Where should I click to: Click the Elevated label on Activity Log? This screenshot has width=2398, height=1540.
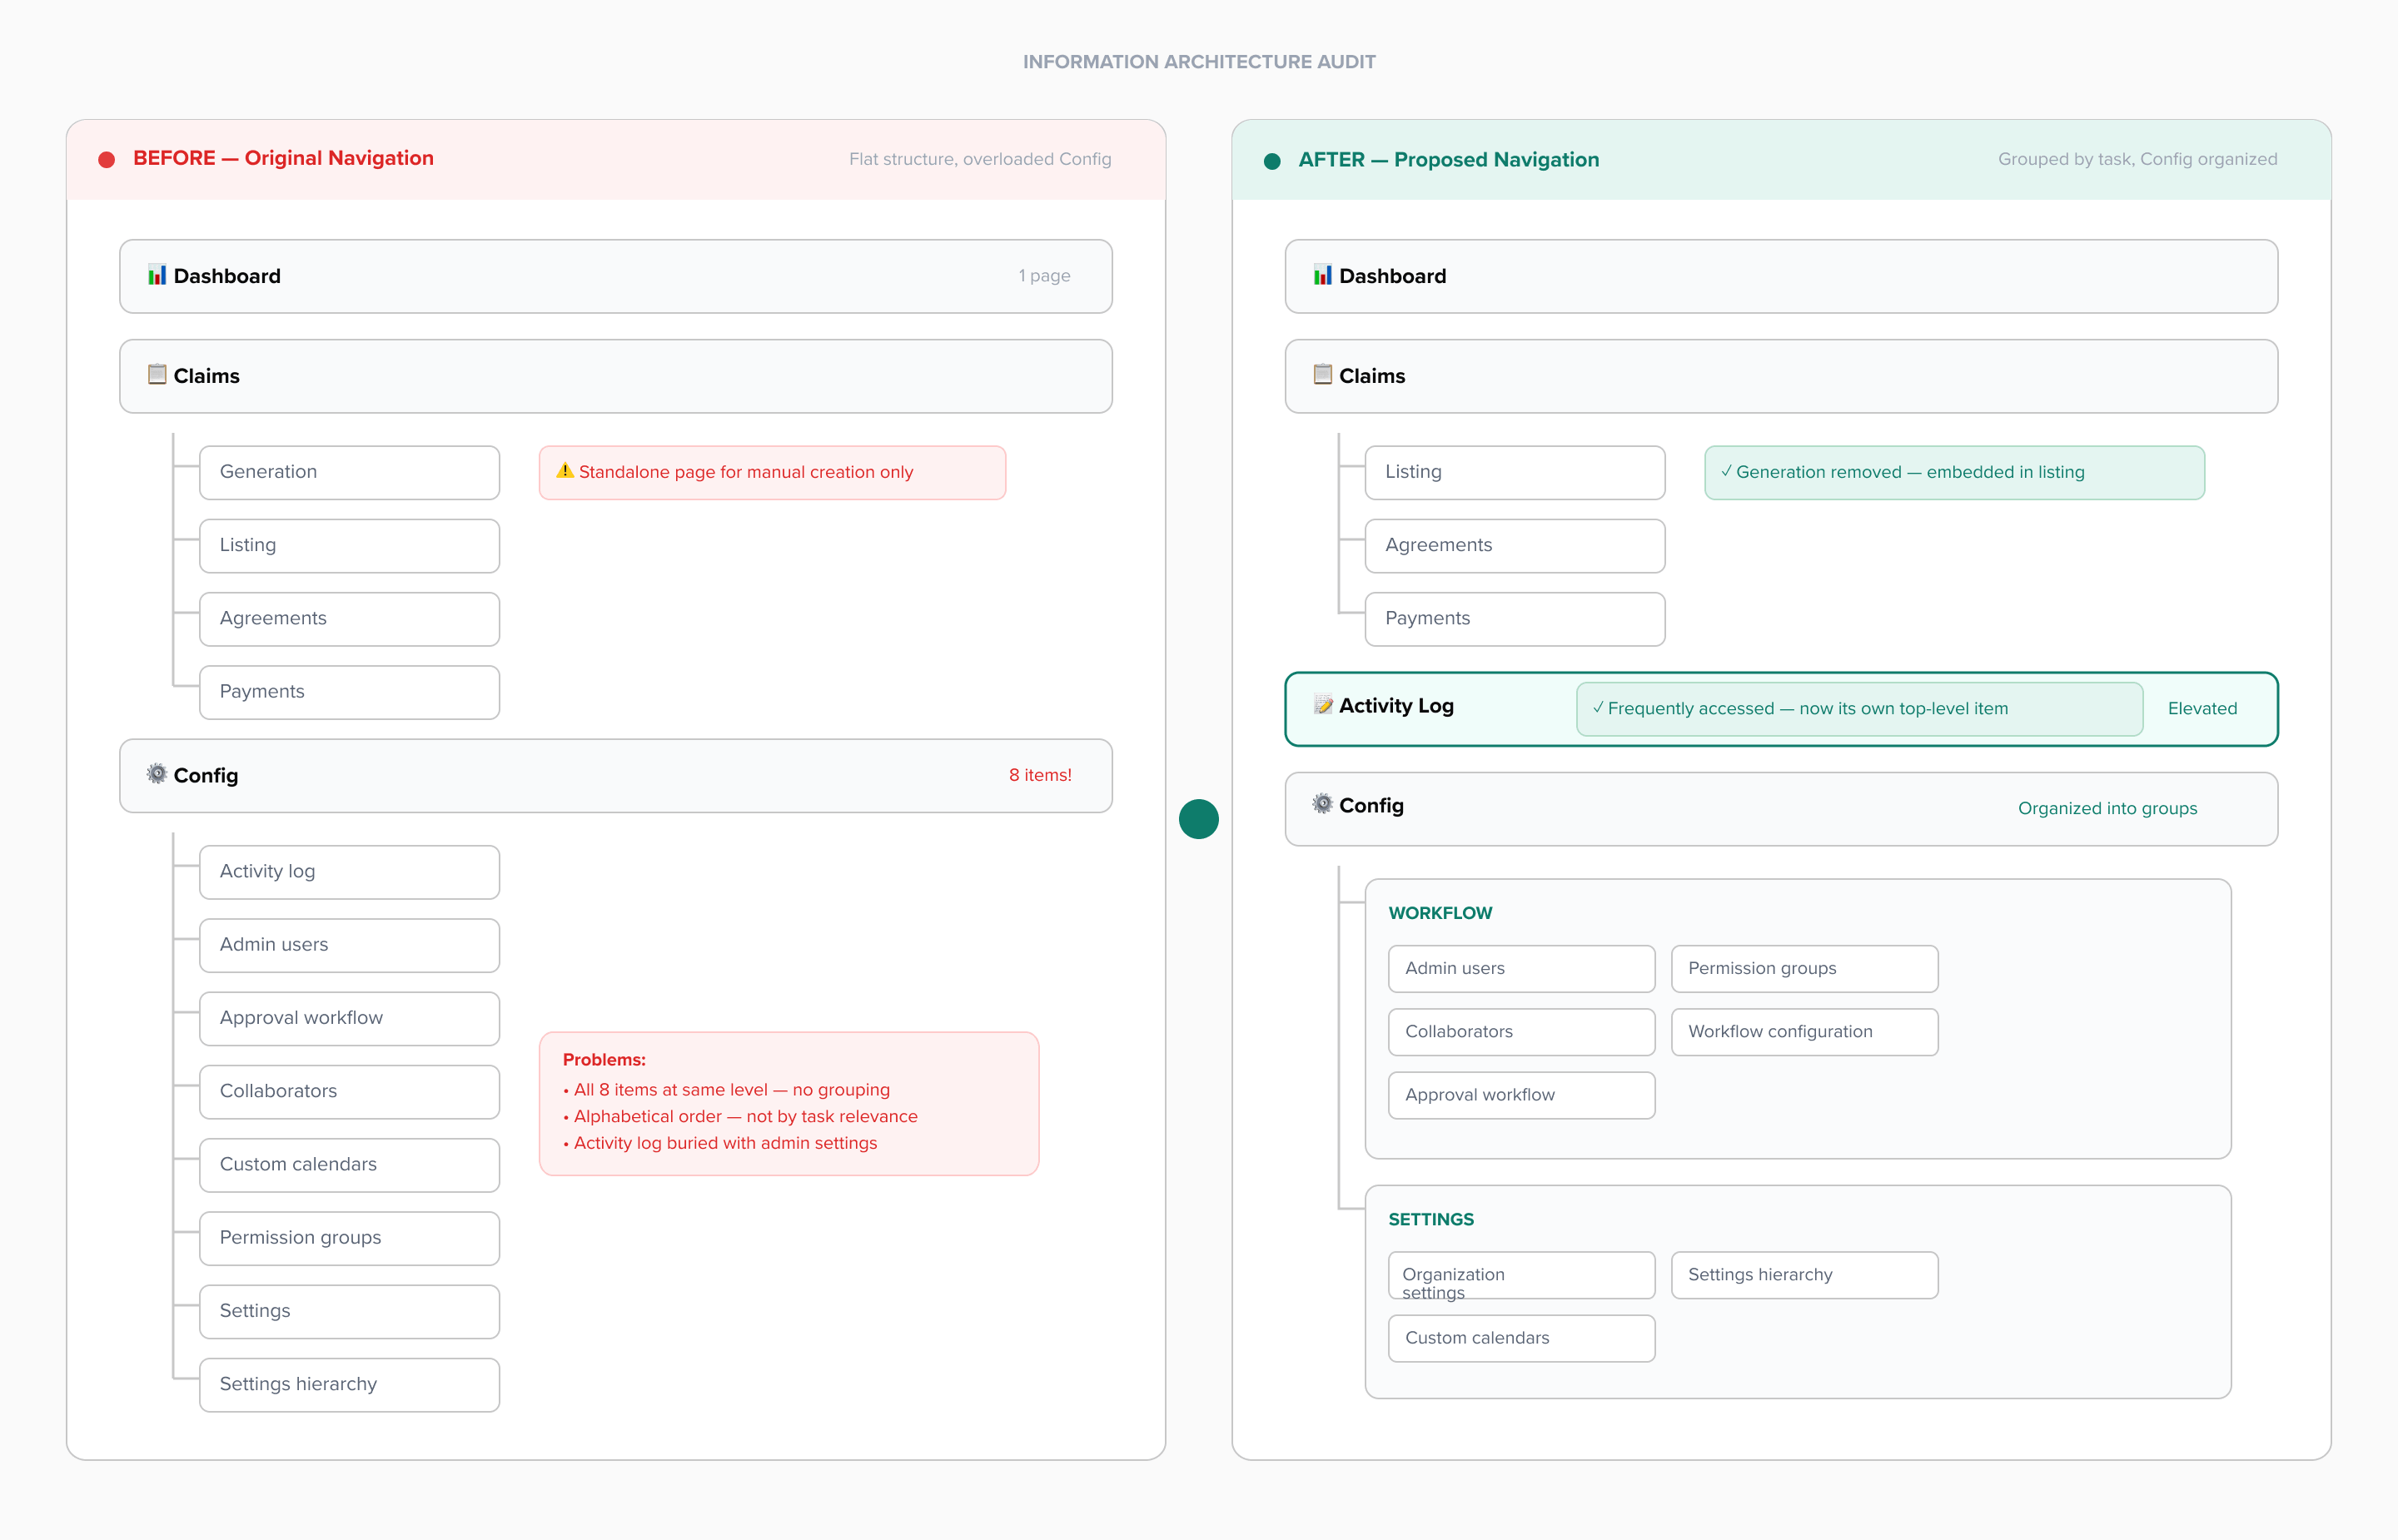coord(2202,708)
